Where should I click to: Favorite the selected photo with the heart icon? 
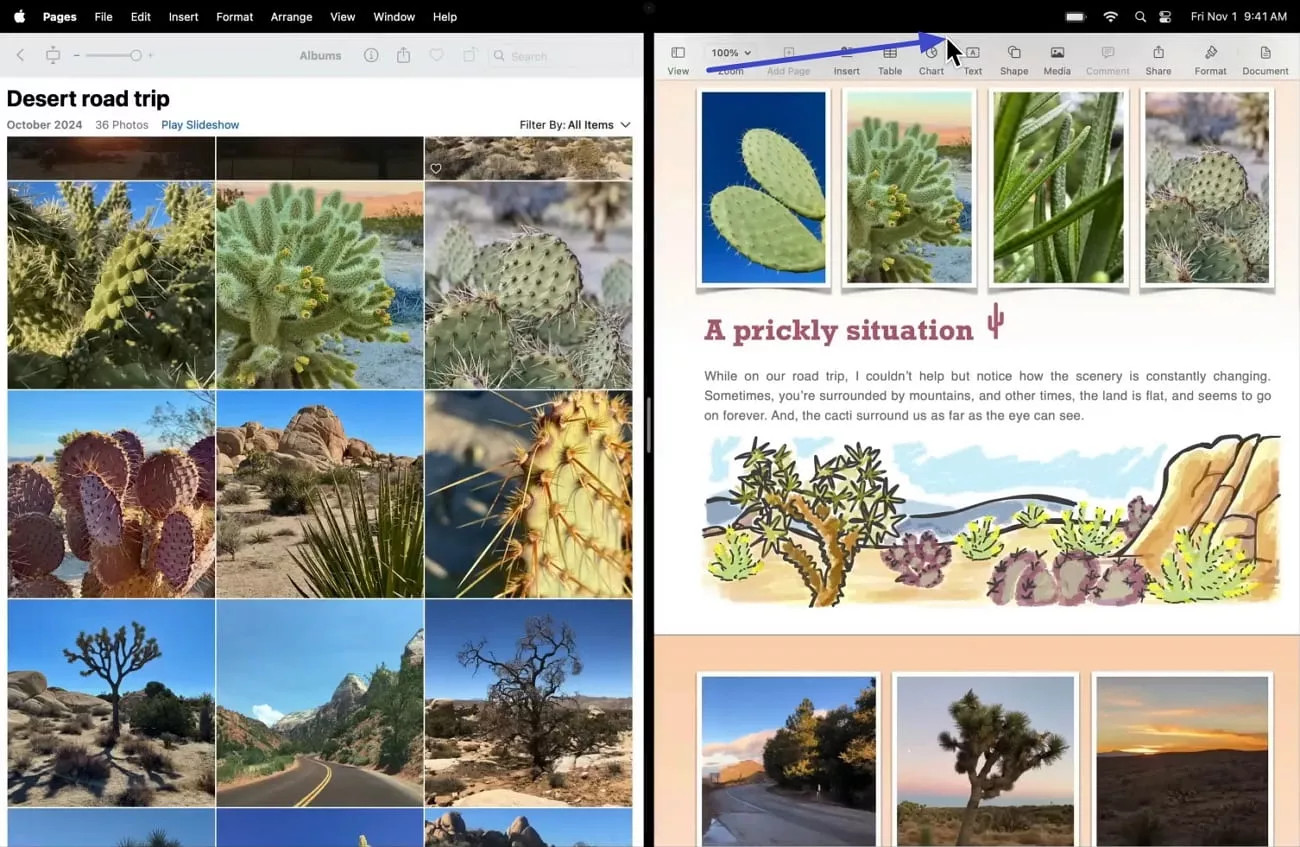[x=436, y=56]
